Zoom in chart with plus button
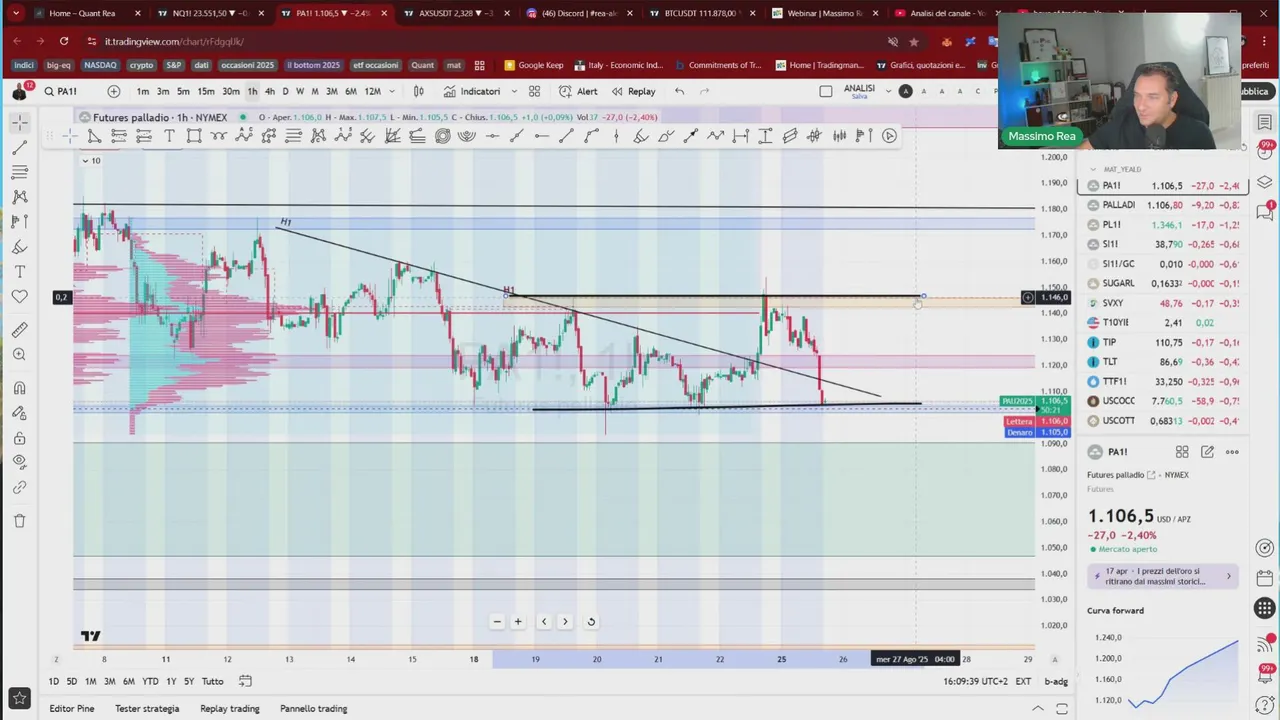The height and width of the screenshot is (720, 1280). pyautogui.click(x=518, y=621)
